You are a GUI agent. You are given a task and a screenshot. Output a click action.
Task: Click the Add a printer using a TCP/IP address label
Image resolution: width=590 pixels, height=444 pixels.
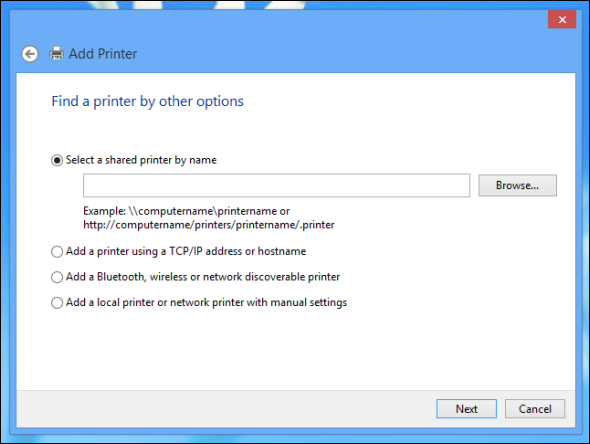click(x=186, y=251)
